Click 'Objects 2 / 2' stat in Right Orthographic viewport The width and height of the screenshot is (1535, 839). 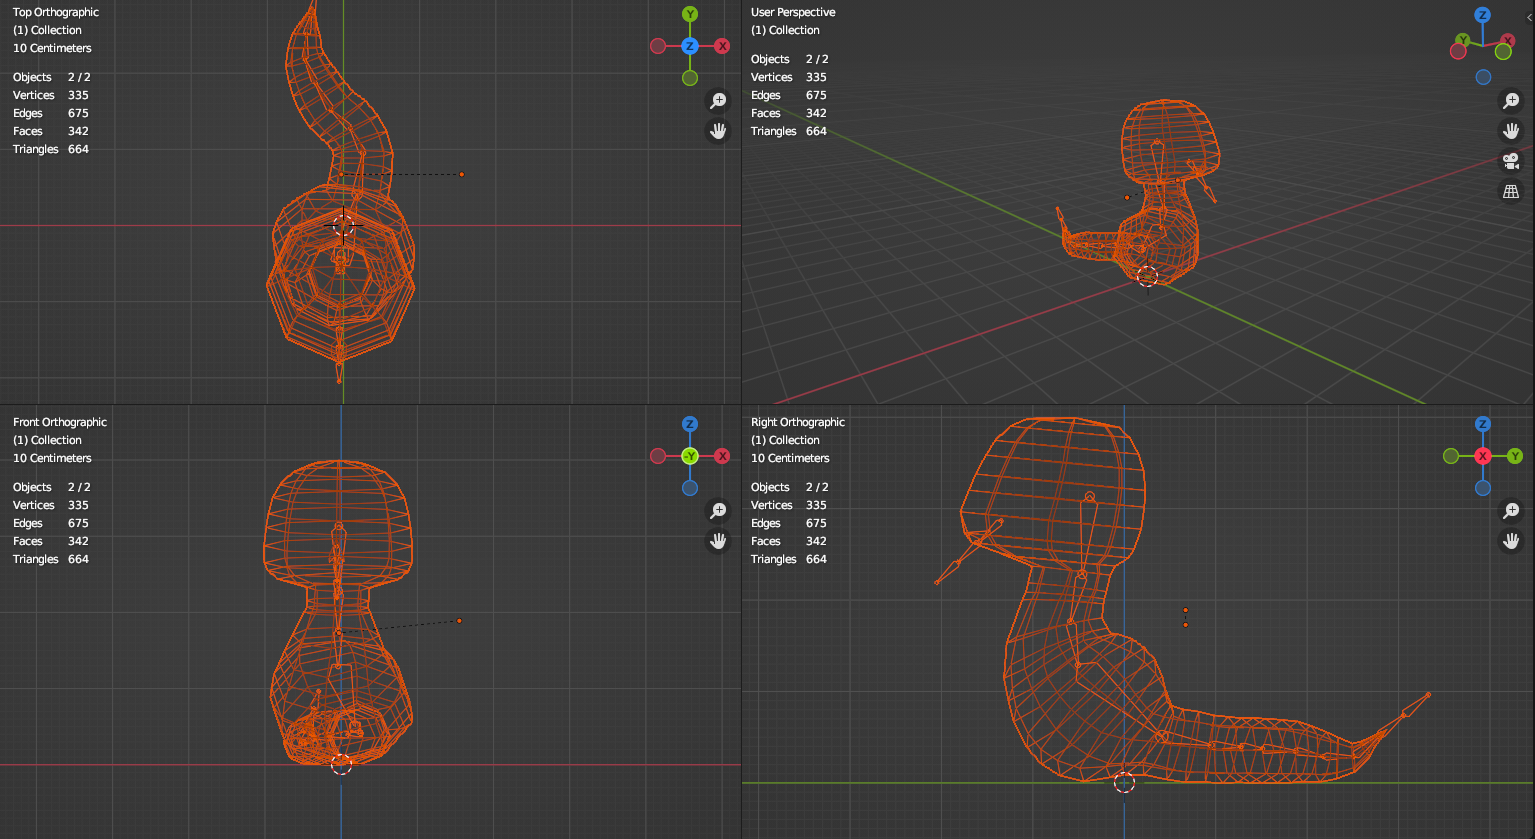(x=790, y=487)
